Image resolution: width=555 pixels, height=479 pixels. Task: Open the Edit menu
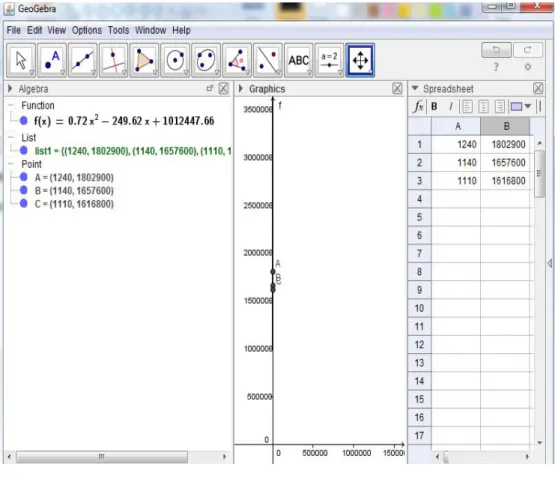pos(34,30)
